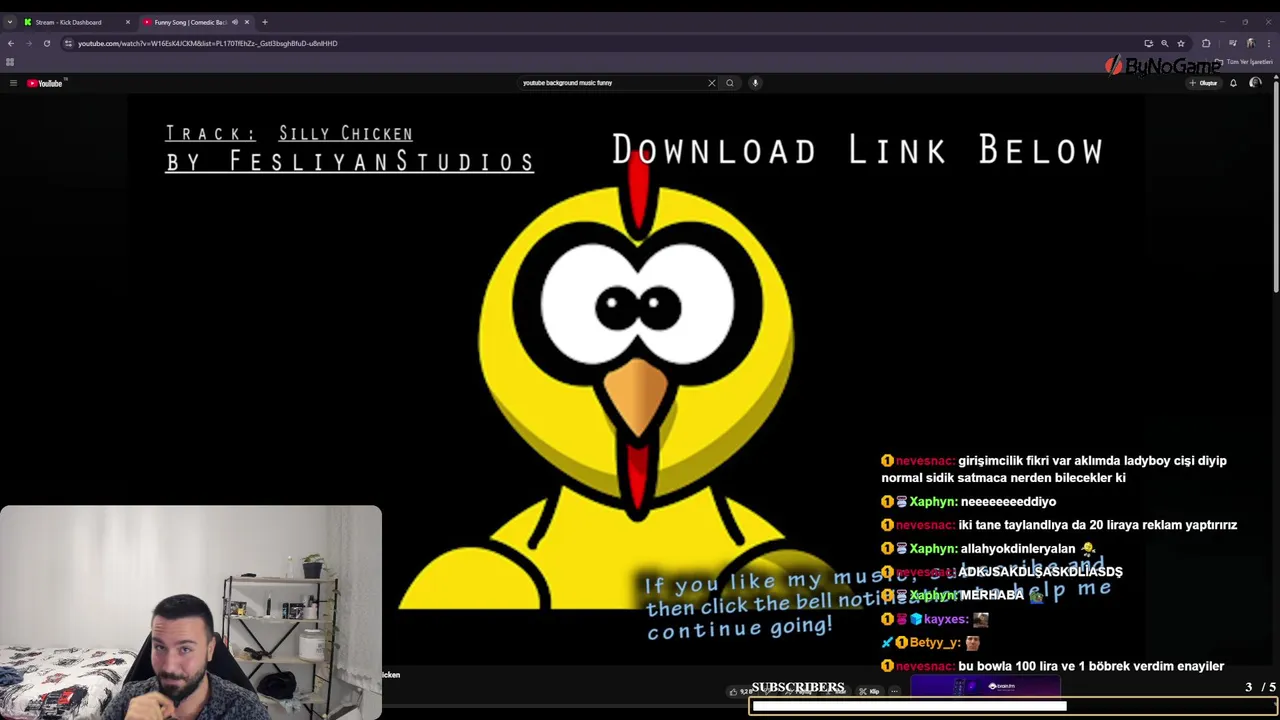Mute the tab via its speaker icon
1280x720 pixels.
coord(235,22)
